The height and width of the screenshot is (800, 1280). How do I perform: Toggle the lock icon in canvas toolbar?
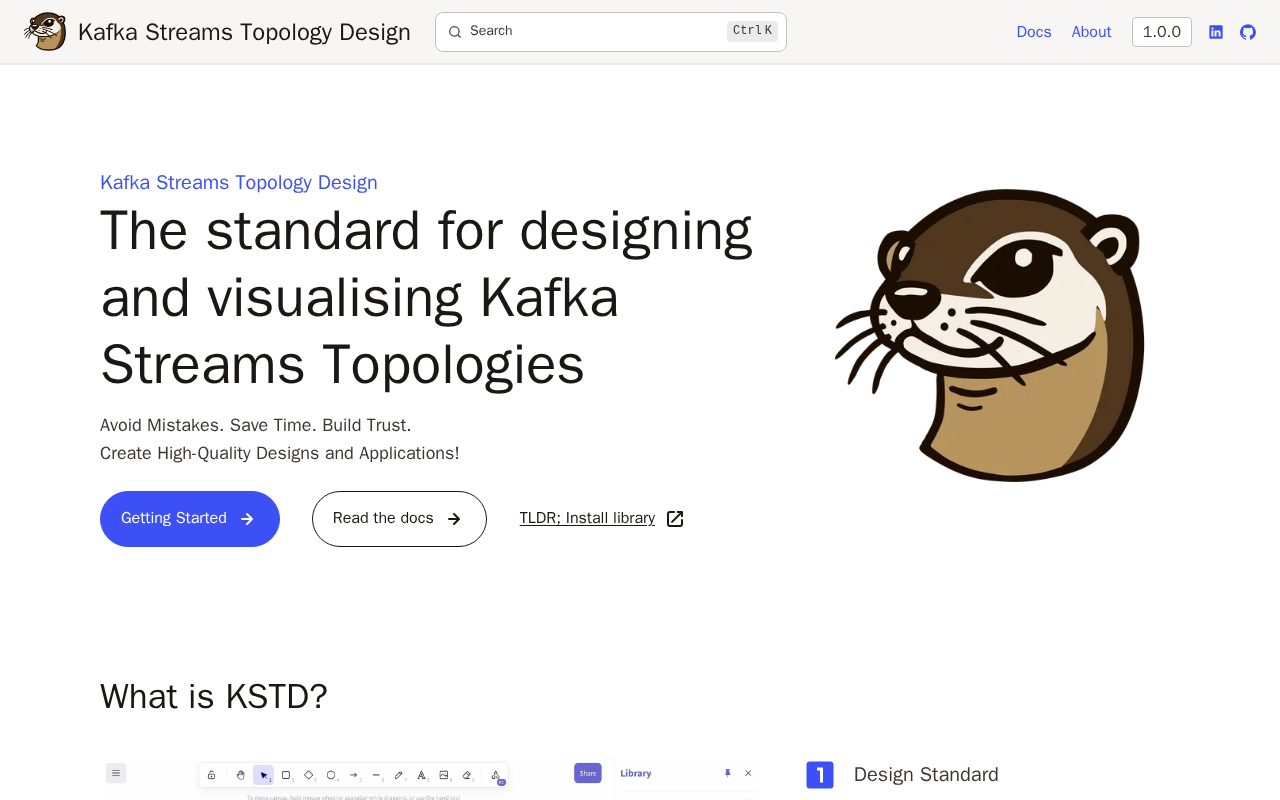212,775
